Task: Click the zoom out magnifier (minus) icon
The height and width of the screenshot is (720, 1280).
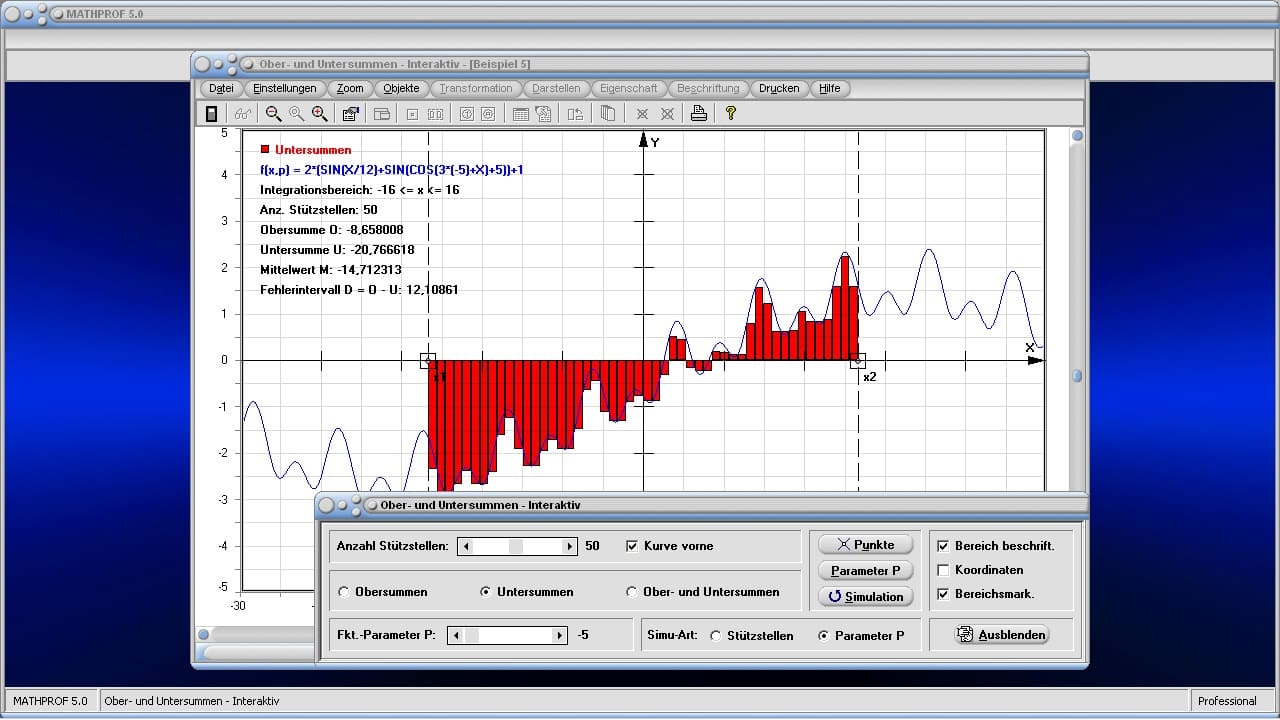Action: 273,114
